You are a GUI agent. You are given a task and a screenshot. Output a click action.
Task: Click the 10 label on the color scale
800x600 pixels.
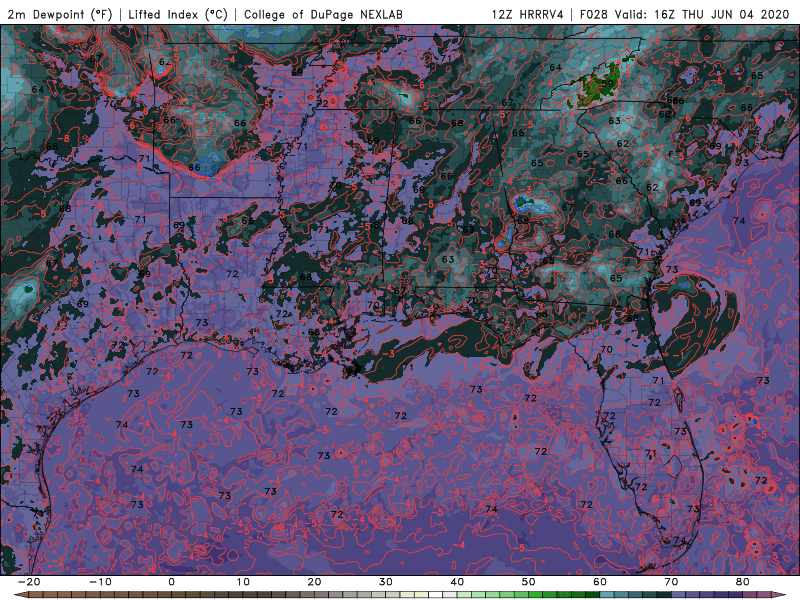(243, 582)
